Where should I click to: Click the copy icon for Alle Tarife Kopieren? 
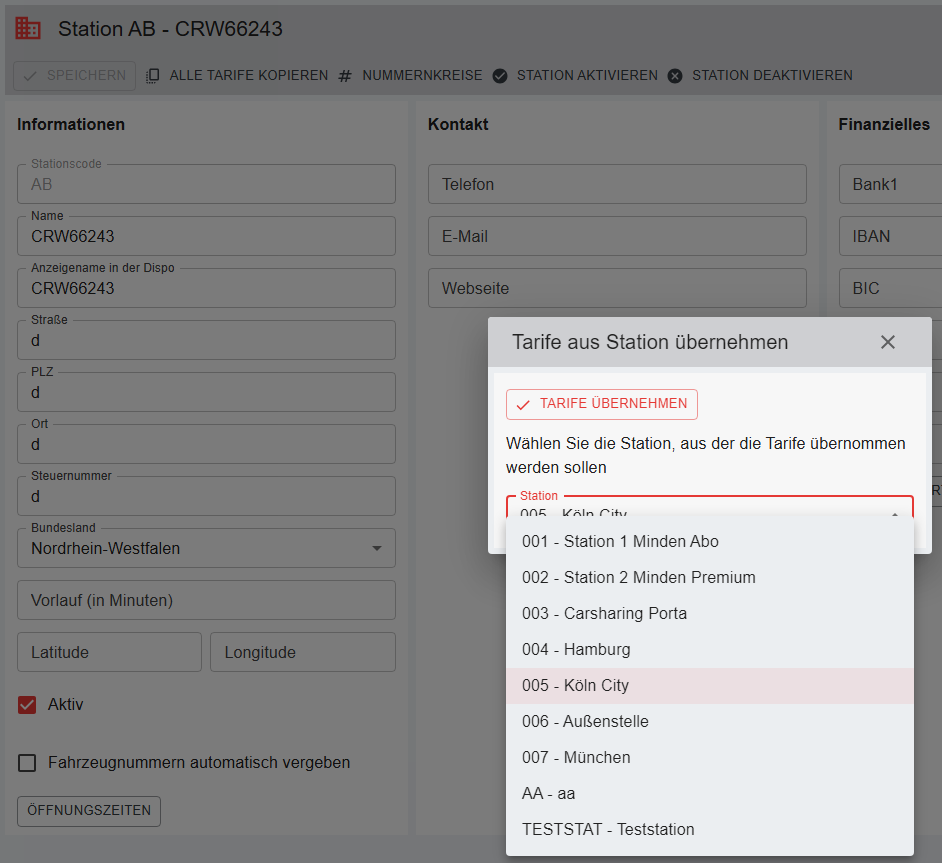153,76
